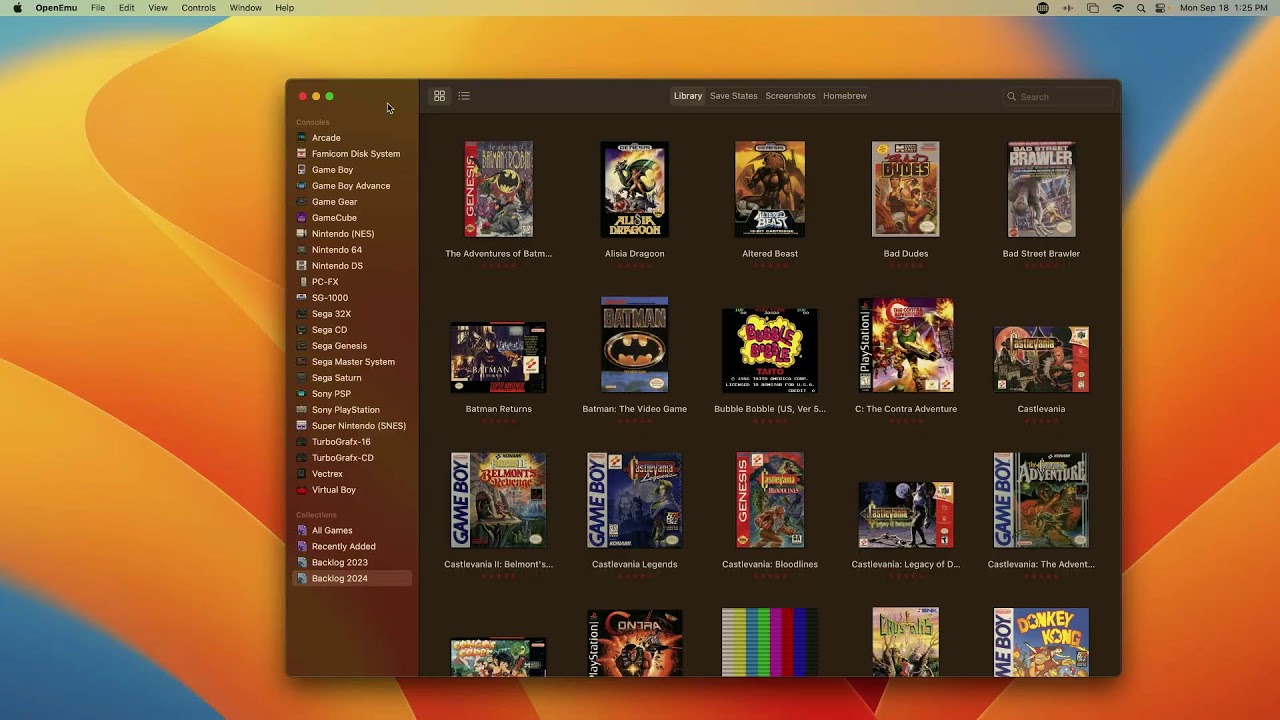Select C: The Contra Adventure cover
The height and width of the screenshot is (720, 1280).
[x=906, y=345]
